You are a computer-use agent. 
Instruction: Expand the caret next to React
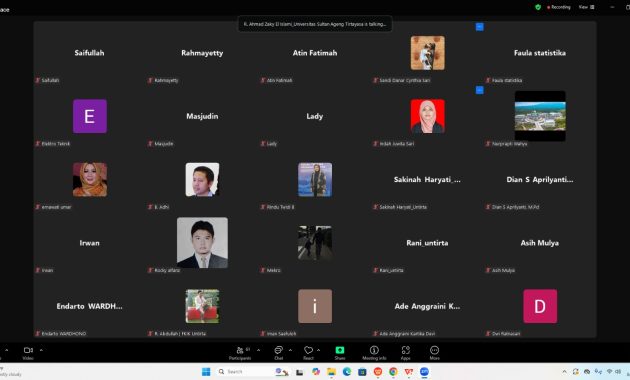pos(318,350)
